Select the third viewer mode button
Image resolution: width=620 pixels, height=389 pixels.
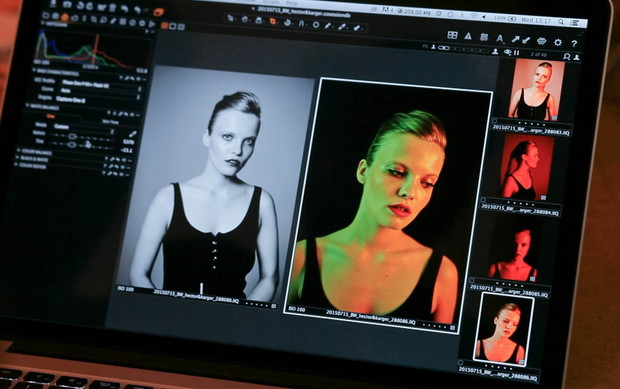click(x=181, y=27)
